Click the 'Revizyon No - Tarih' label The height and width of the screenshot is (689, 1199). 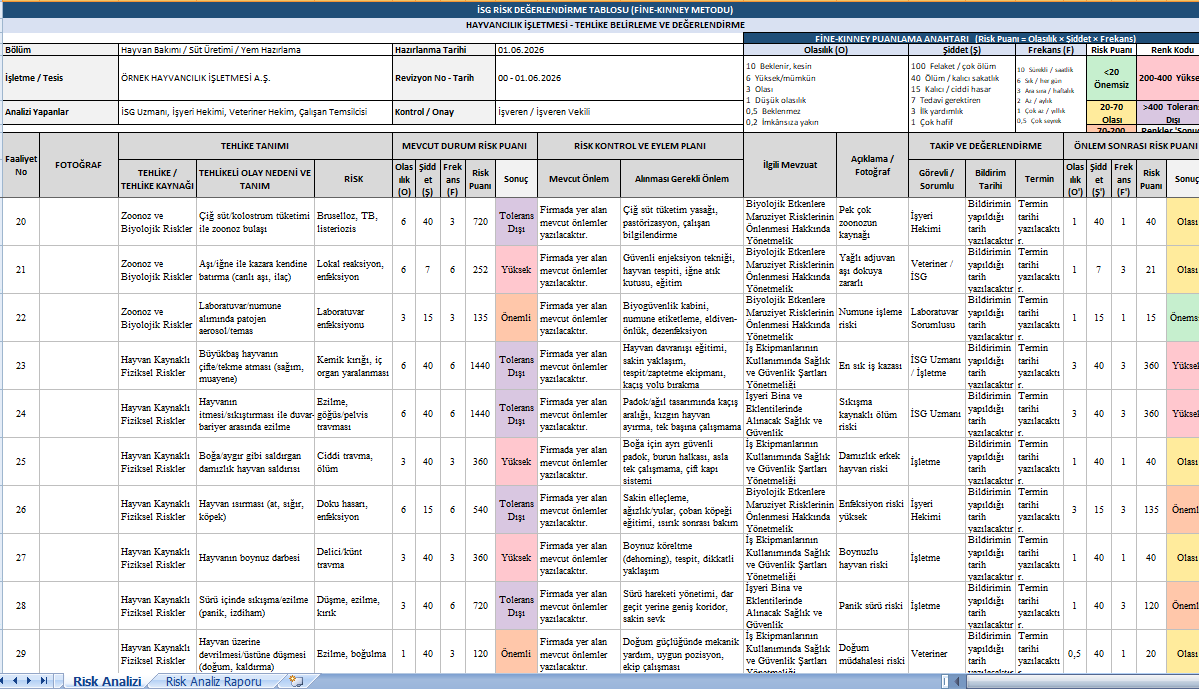[x=444, y=78]
